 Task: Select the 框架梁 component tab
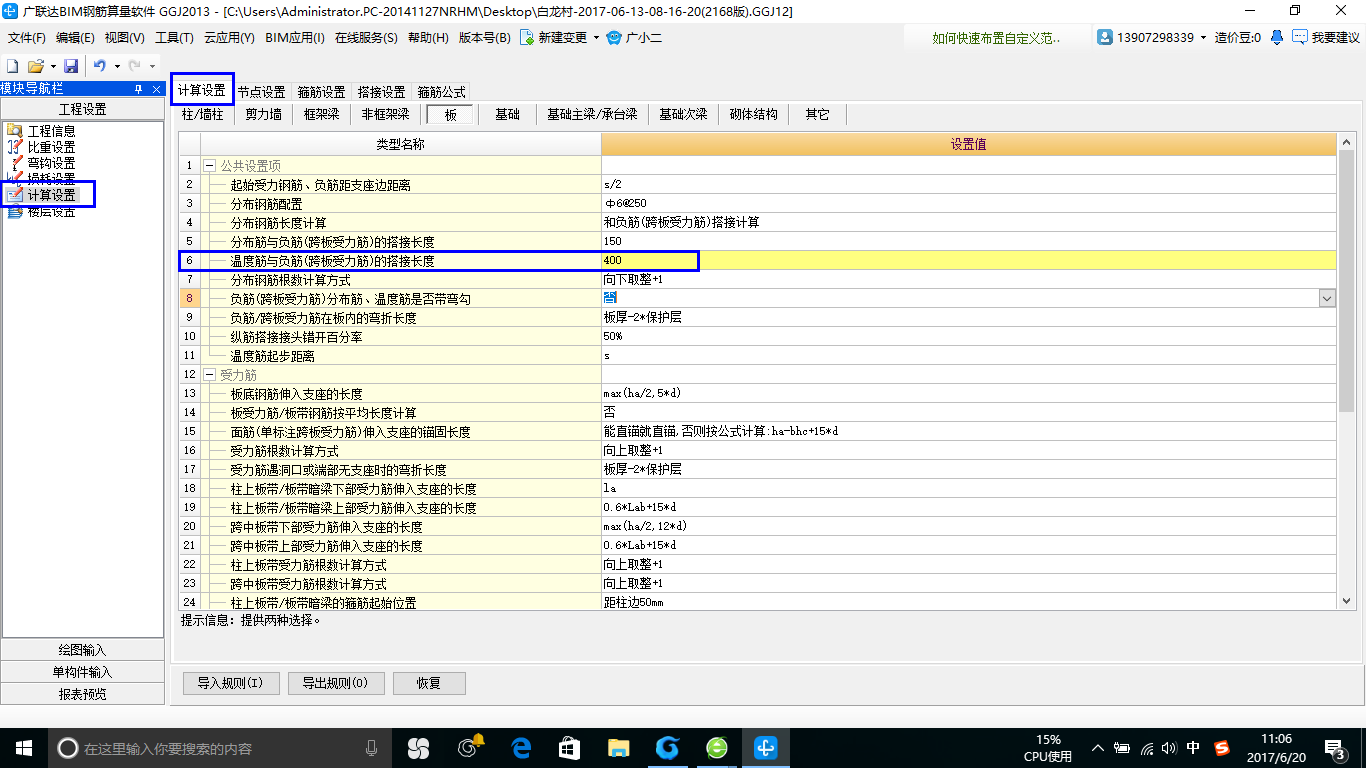[322, 114]
